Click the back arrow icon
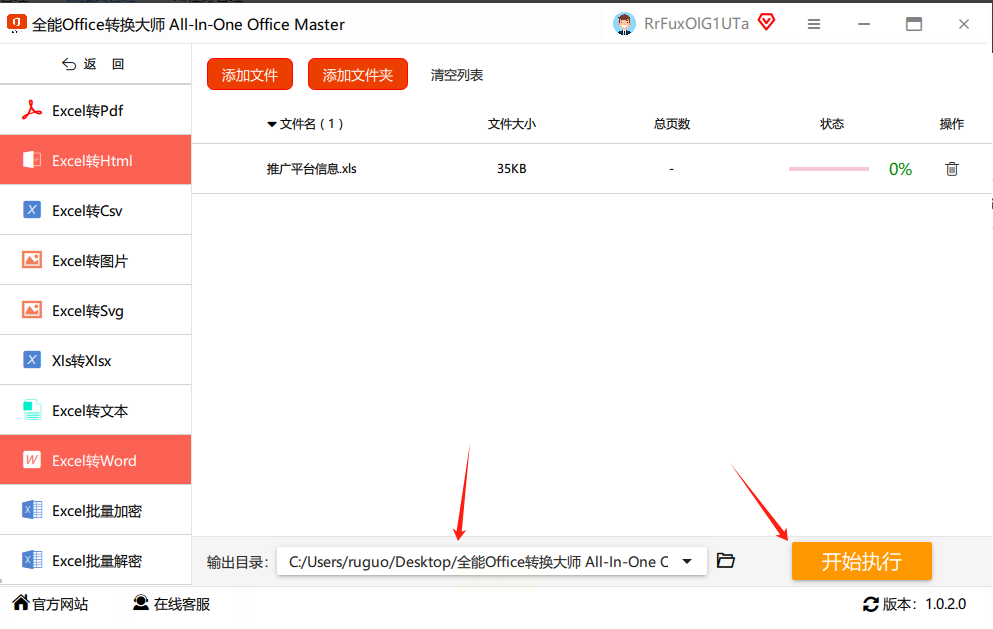This screenshot has width=993, height=629. pyautogui.click(x=68, y=64)
